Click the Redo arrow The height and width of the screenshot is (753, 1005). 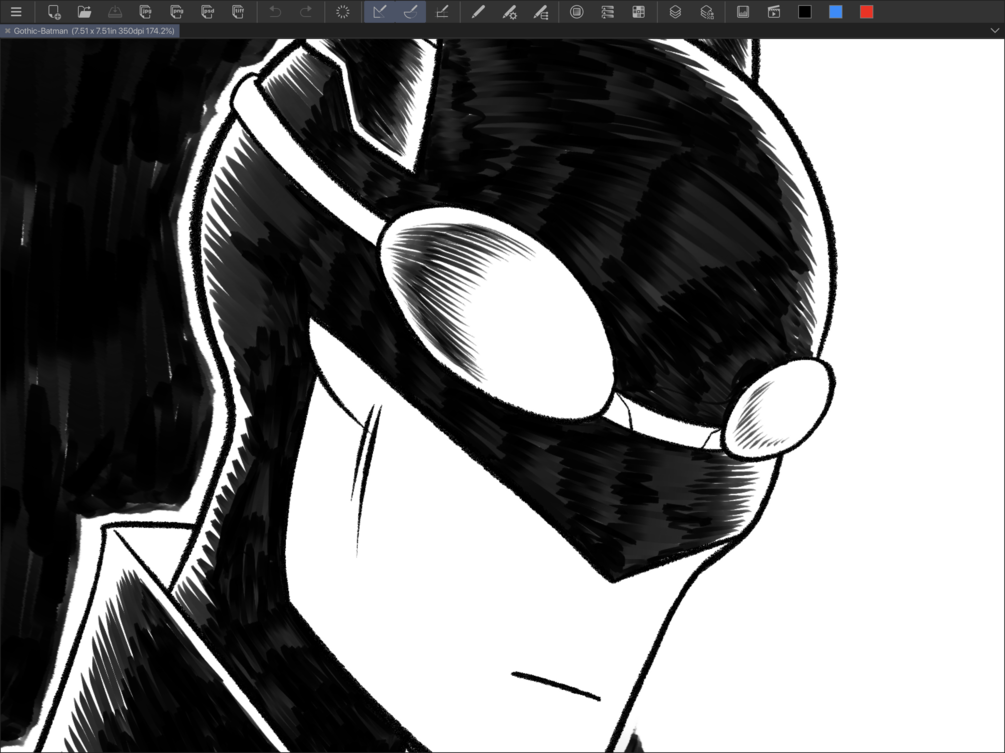pos(306,12)
